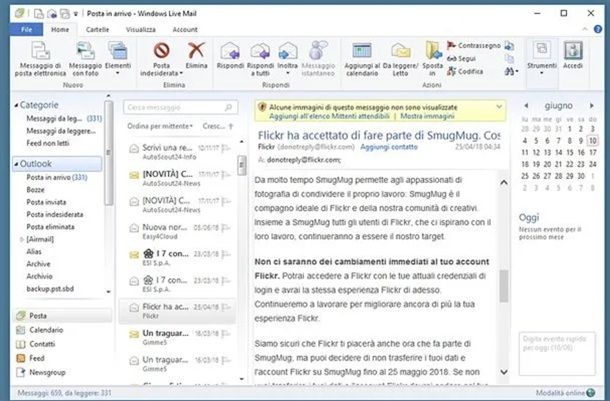Select day 21 in giugno calendar
Viewport: 610px width, 401px height.
coord(558,164)
